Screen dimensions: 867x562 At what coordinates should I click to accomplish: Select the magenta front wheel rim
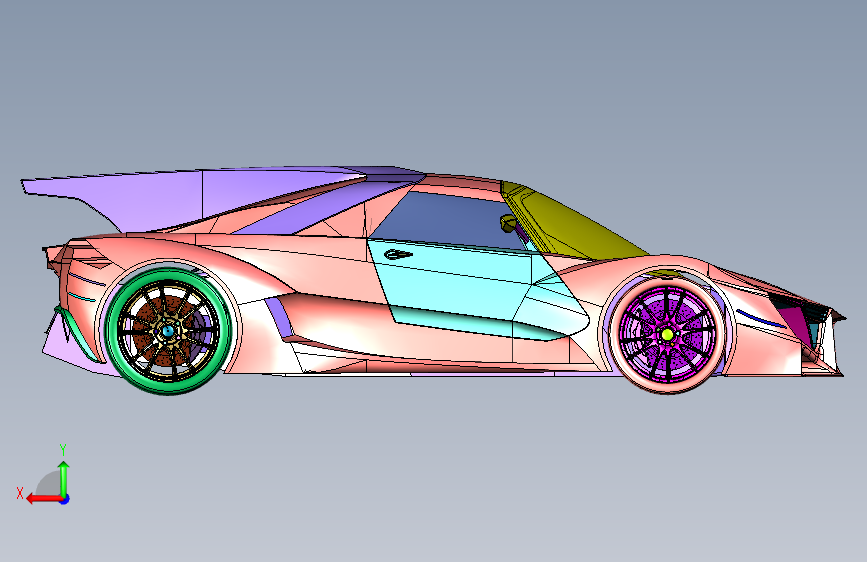[668, 334]
